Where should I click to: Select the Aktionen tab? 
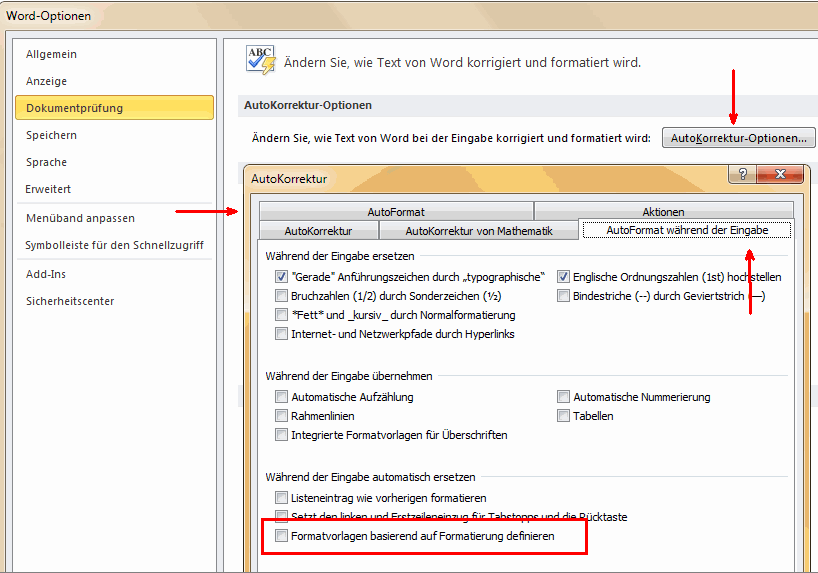(663, 212)
